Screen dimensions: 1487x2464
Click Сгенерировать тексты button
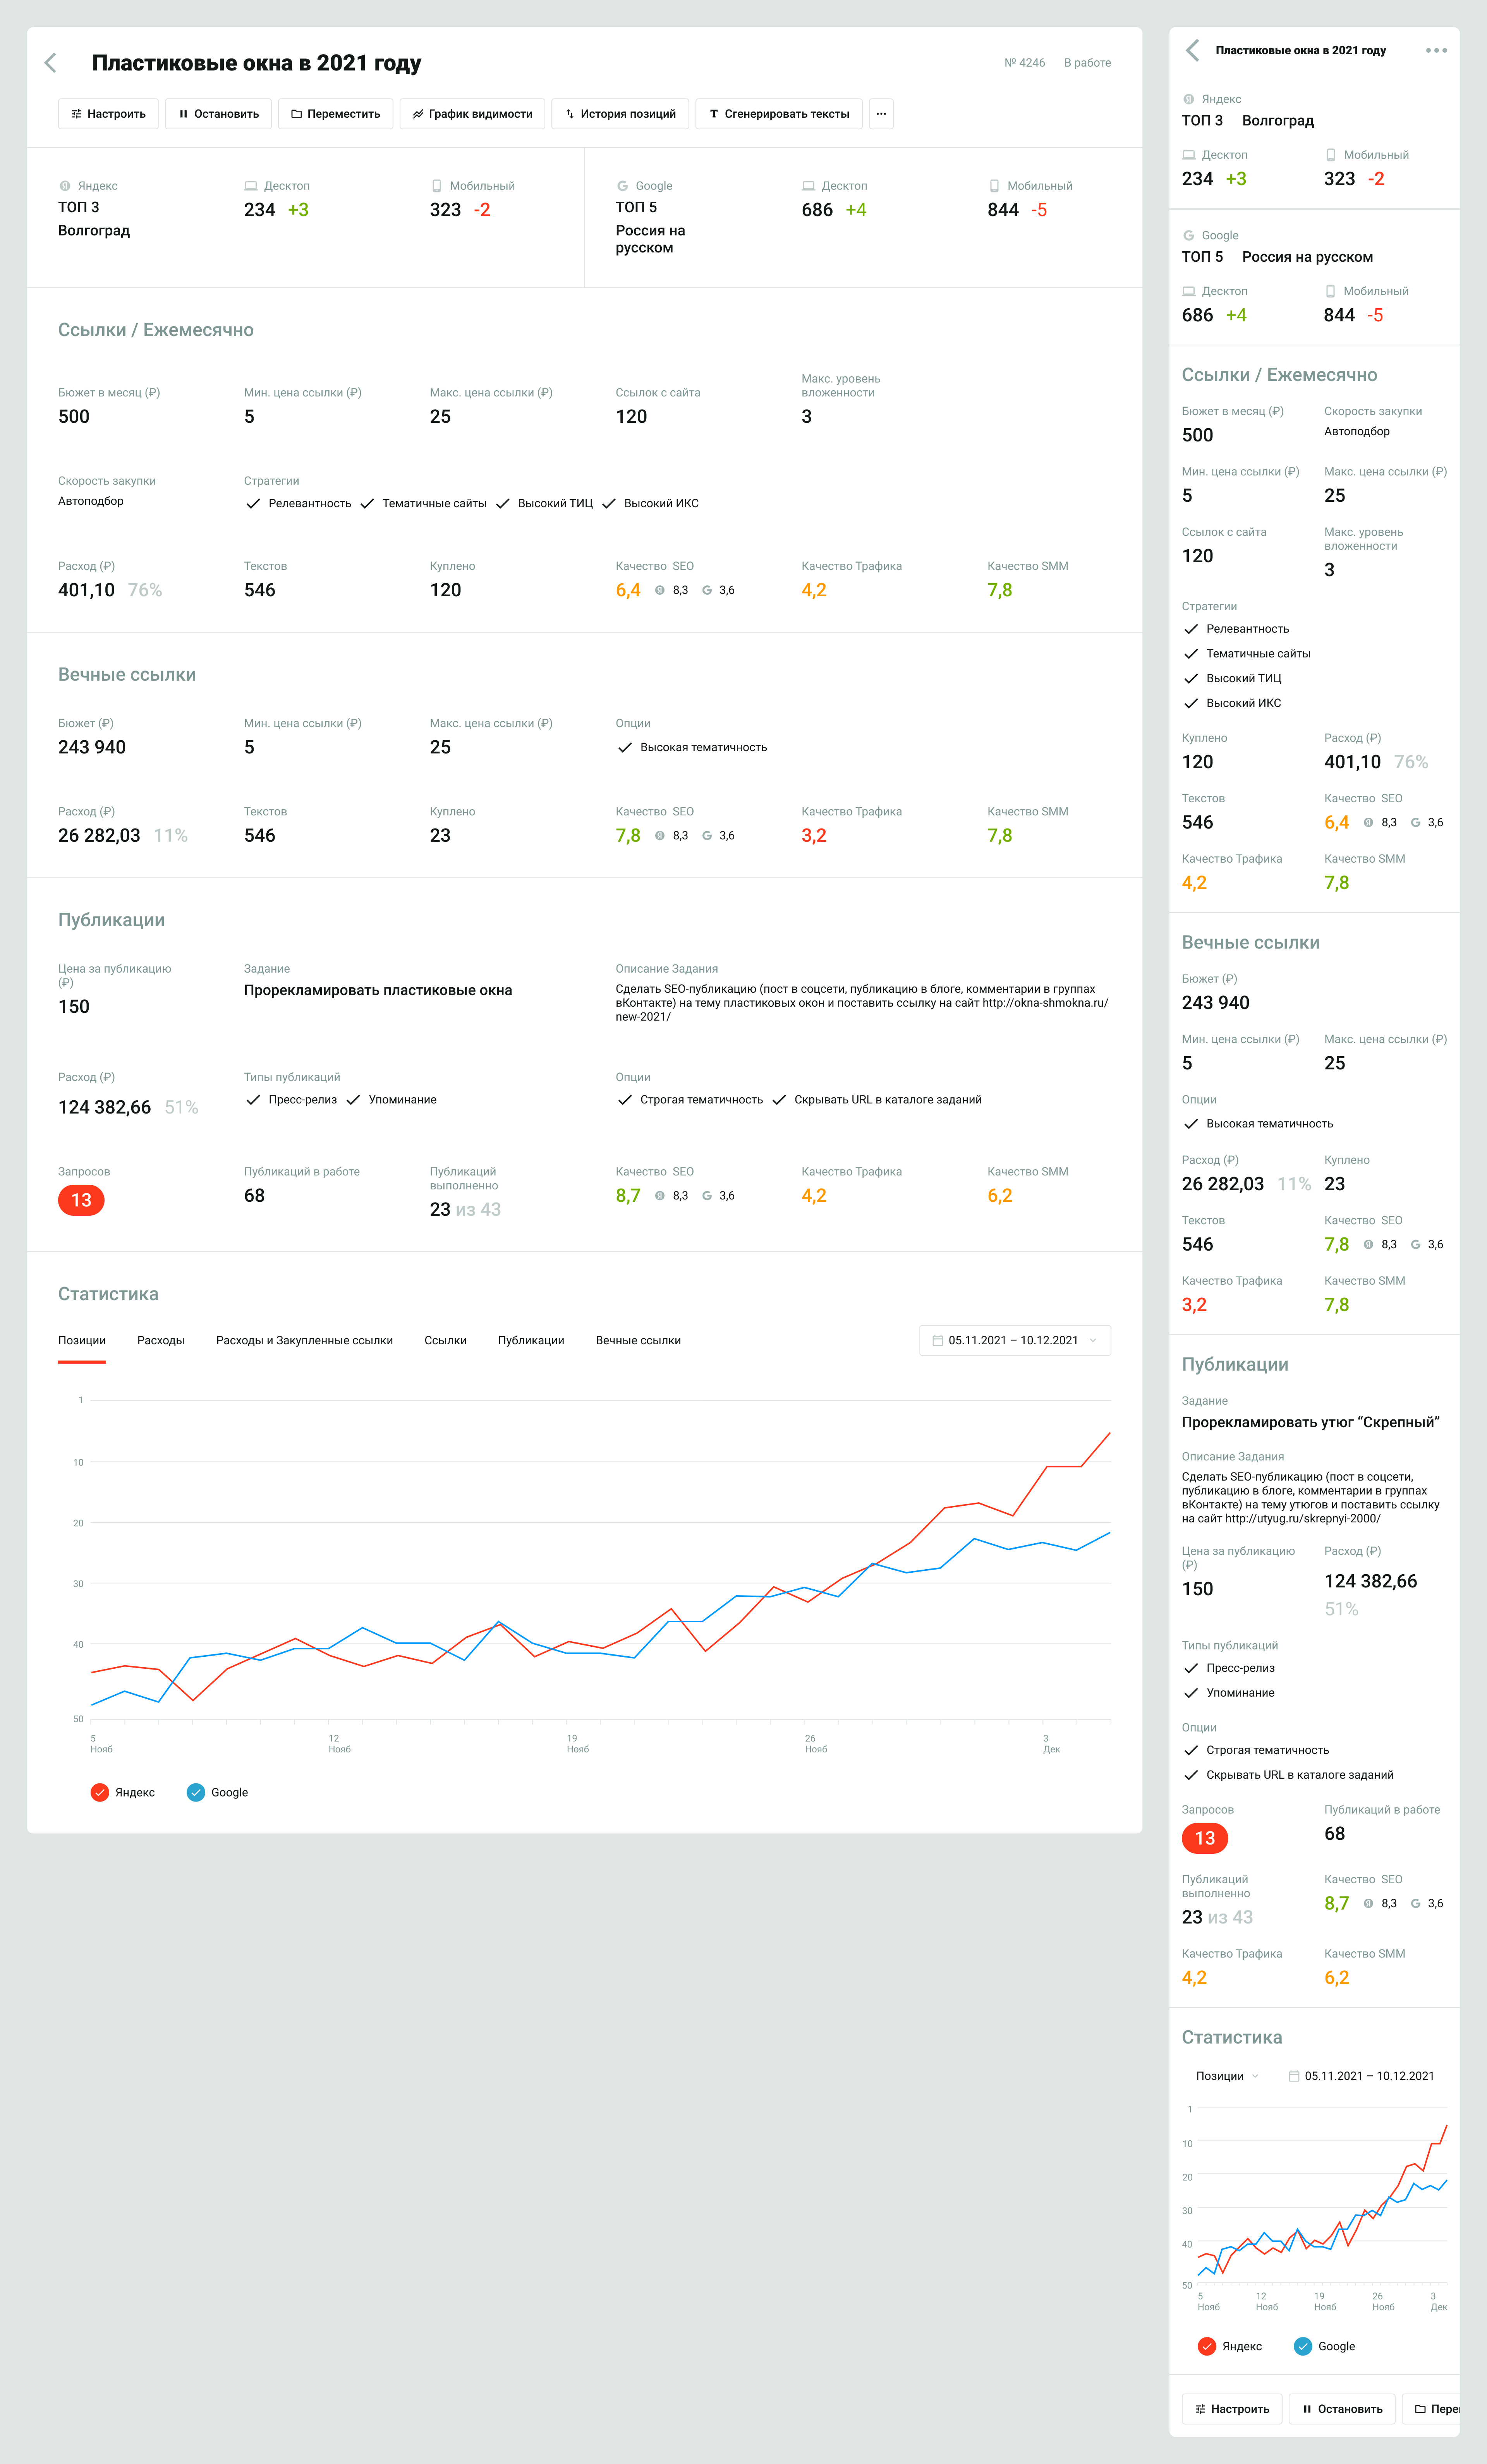point(779,114)
